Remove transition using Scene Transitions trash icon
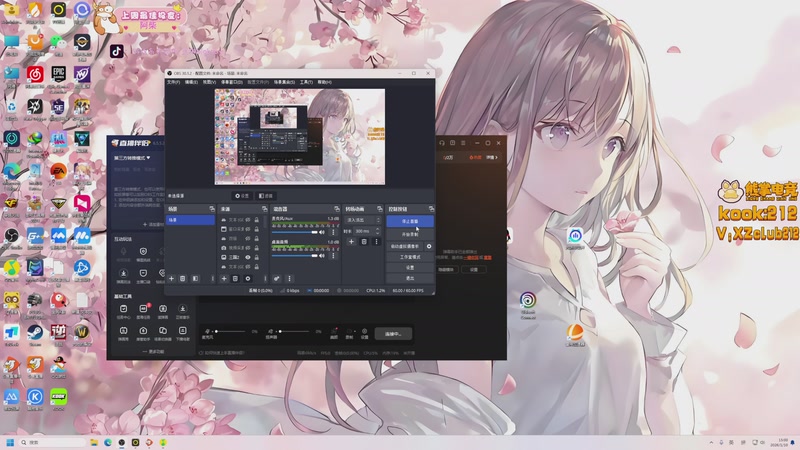 click(364, 241)
